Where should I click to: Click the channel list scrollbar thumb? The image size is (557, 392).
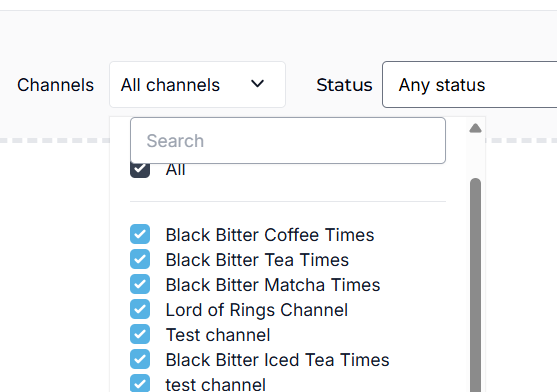tap(475, 285)
